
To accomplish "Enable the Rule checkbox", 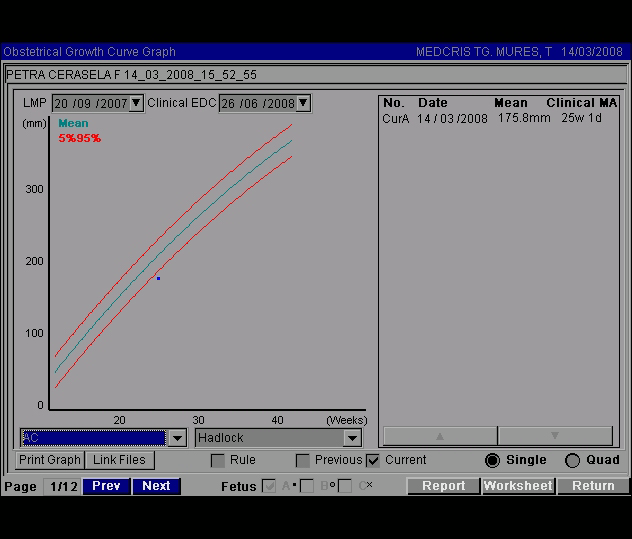I will (x=218, y=461).
